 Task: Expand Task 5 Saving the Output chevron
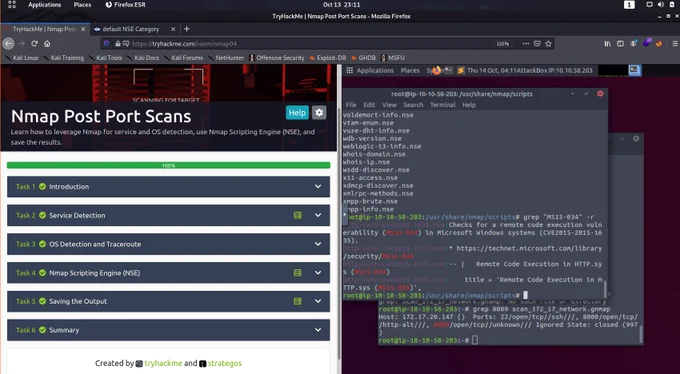pos(318,301)
